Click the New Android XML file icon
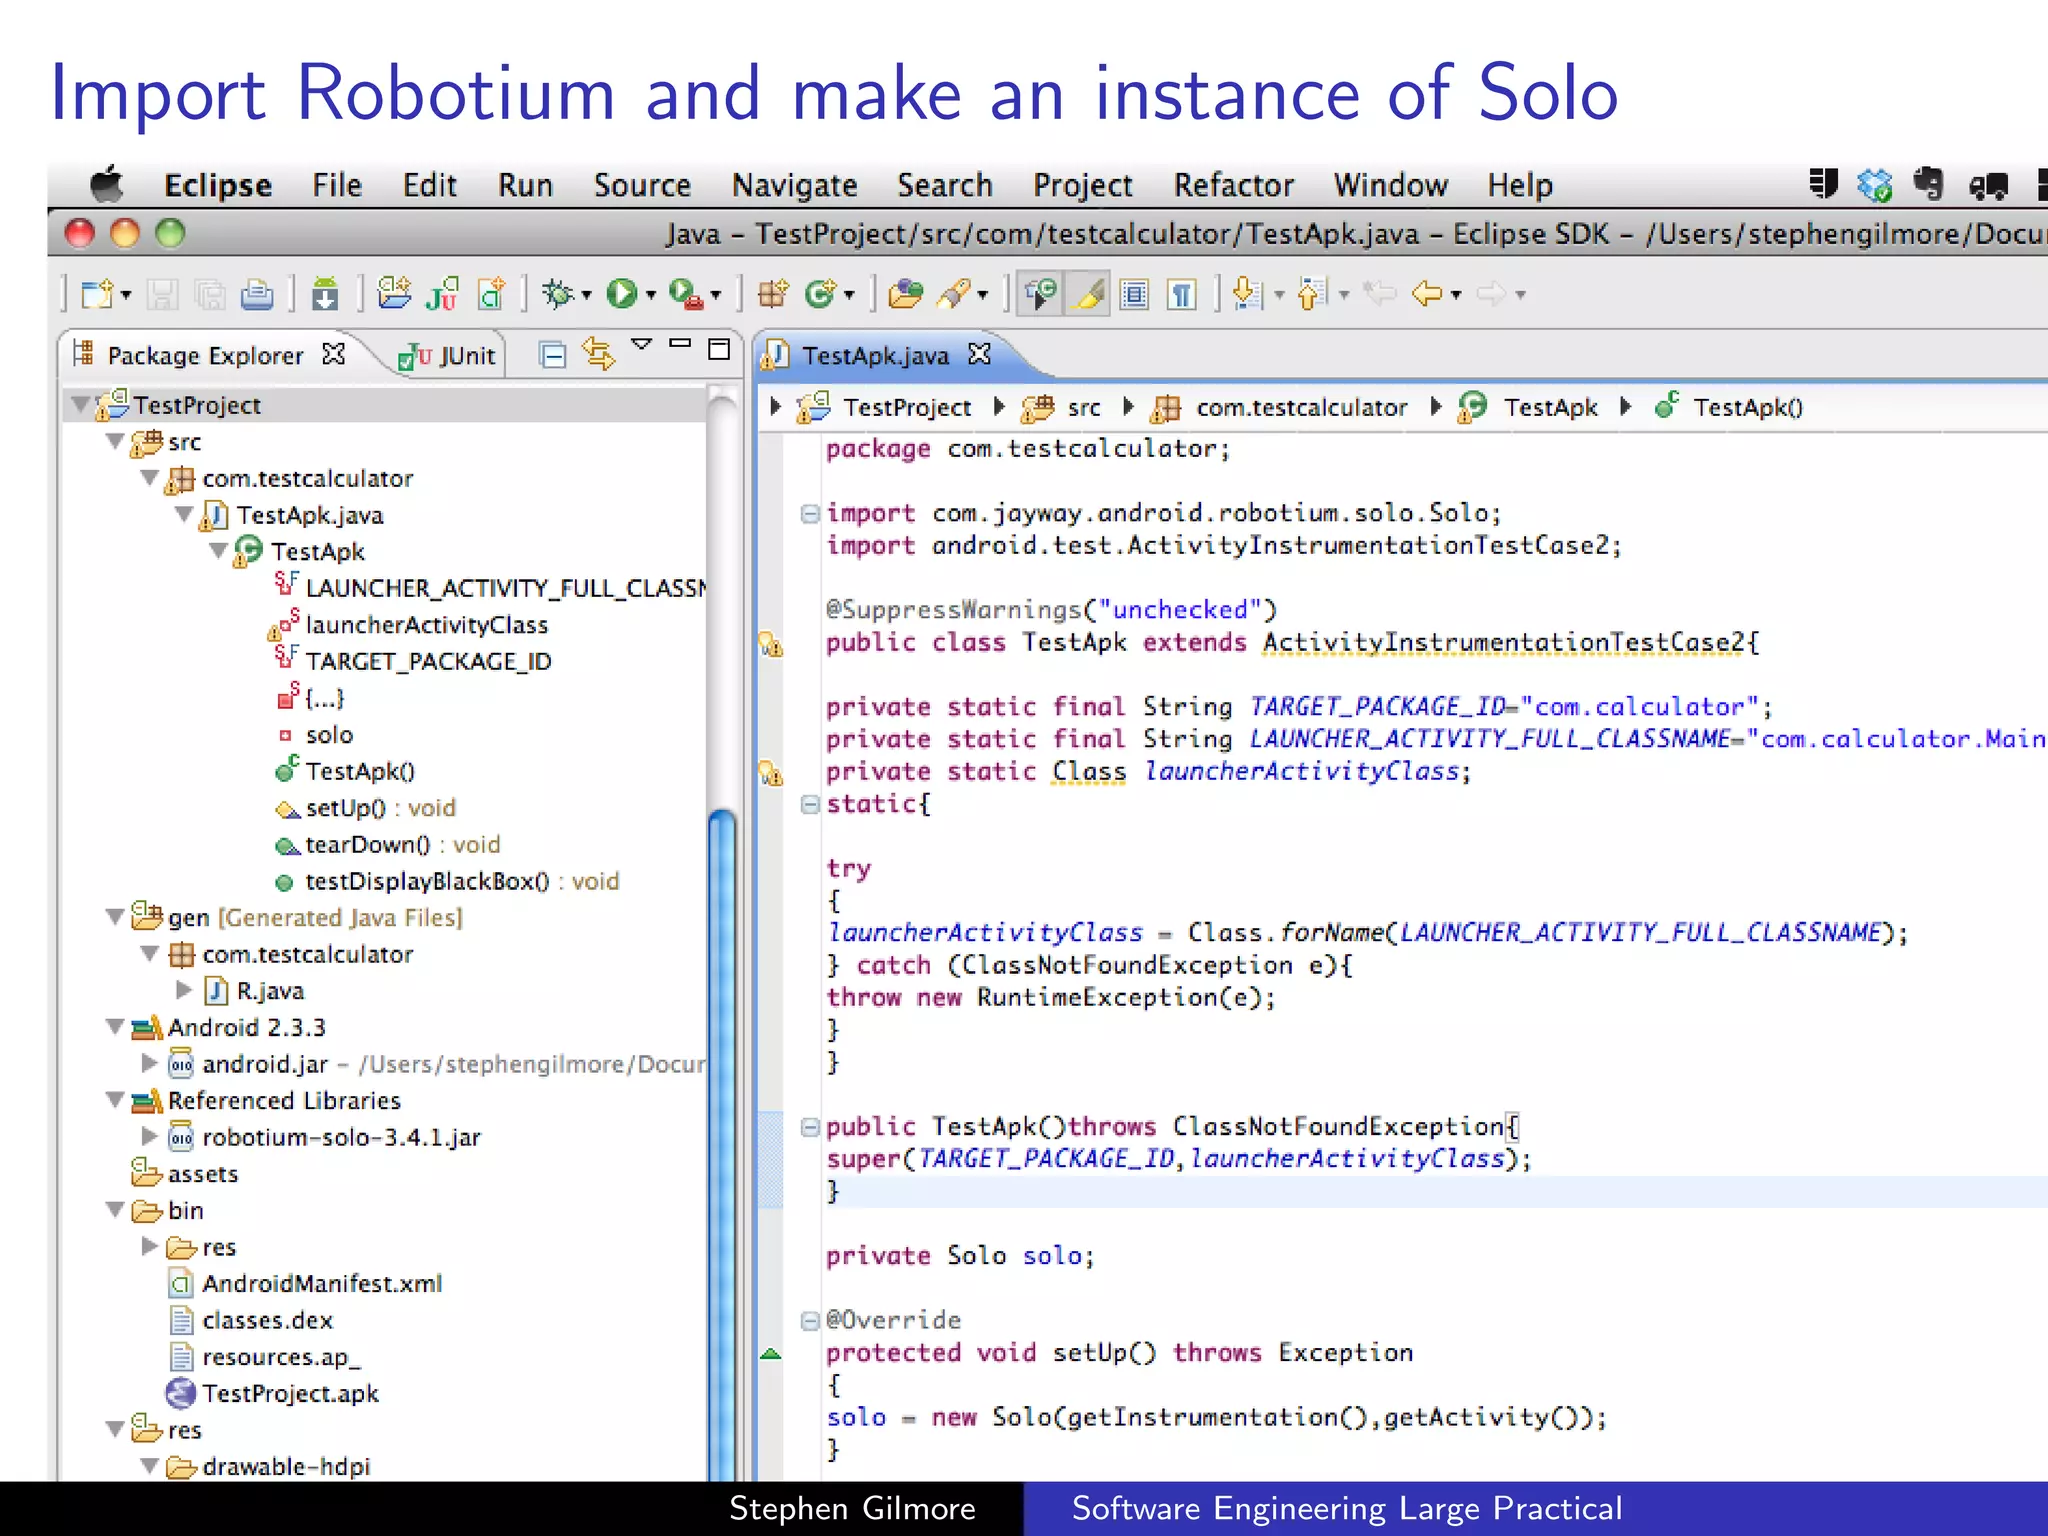The height and width of the screenshot is (1536, 2048). (492, 293)
